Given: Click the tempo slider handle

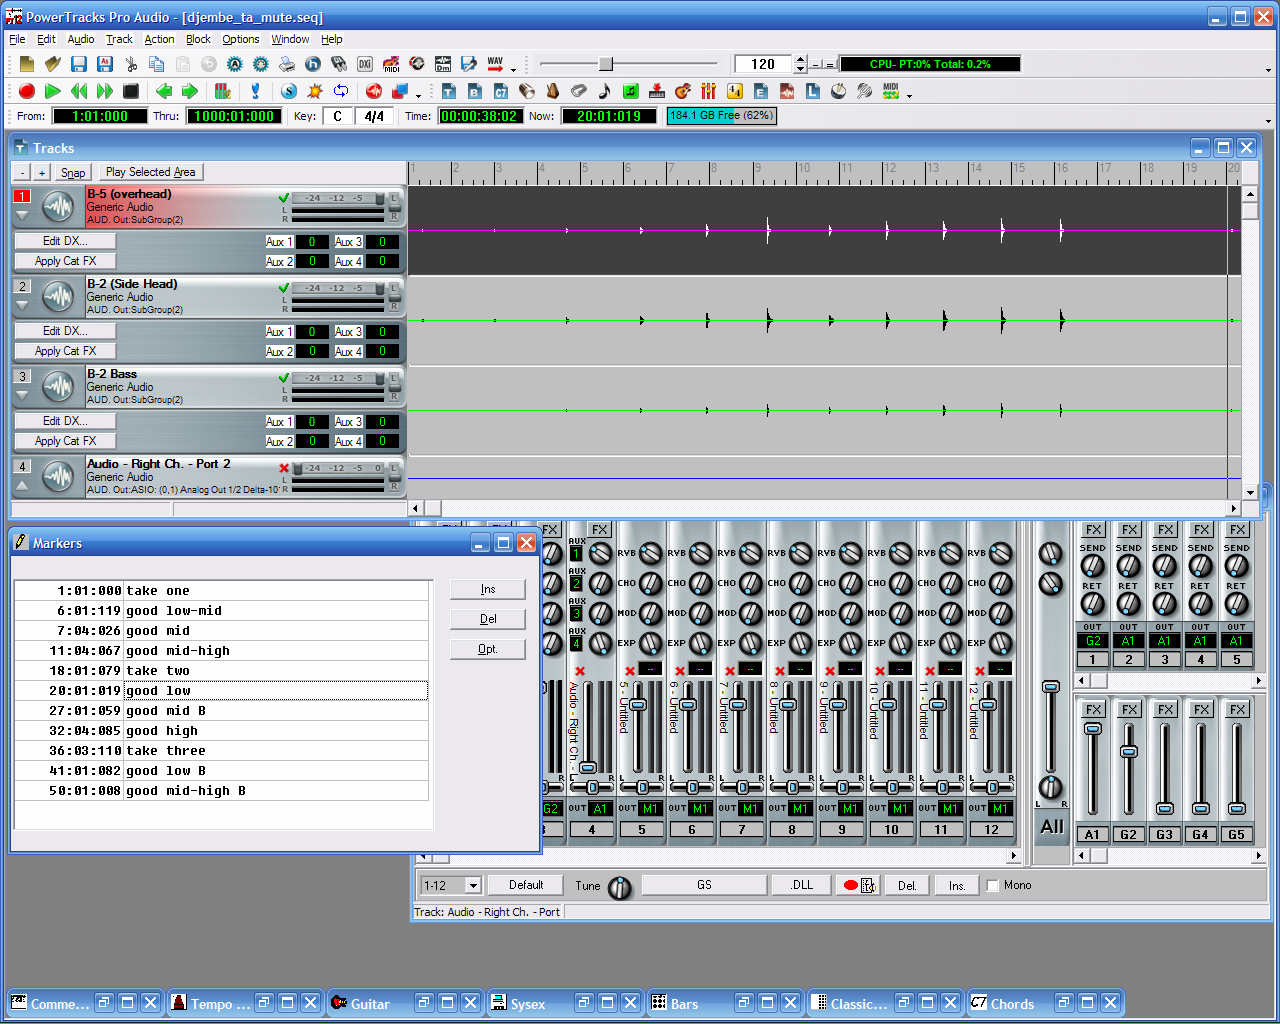Looking at the screenshot, I should (606, 64).
